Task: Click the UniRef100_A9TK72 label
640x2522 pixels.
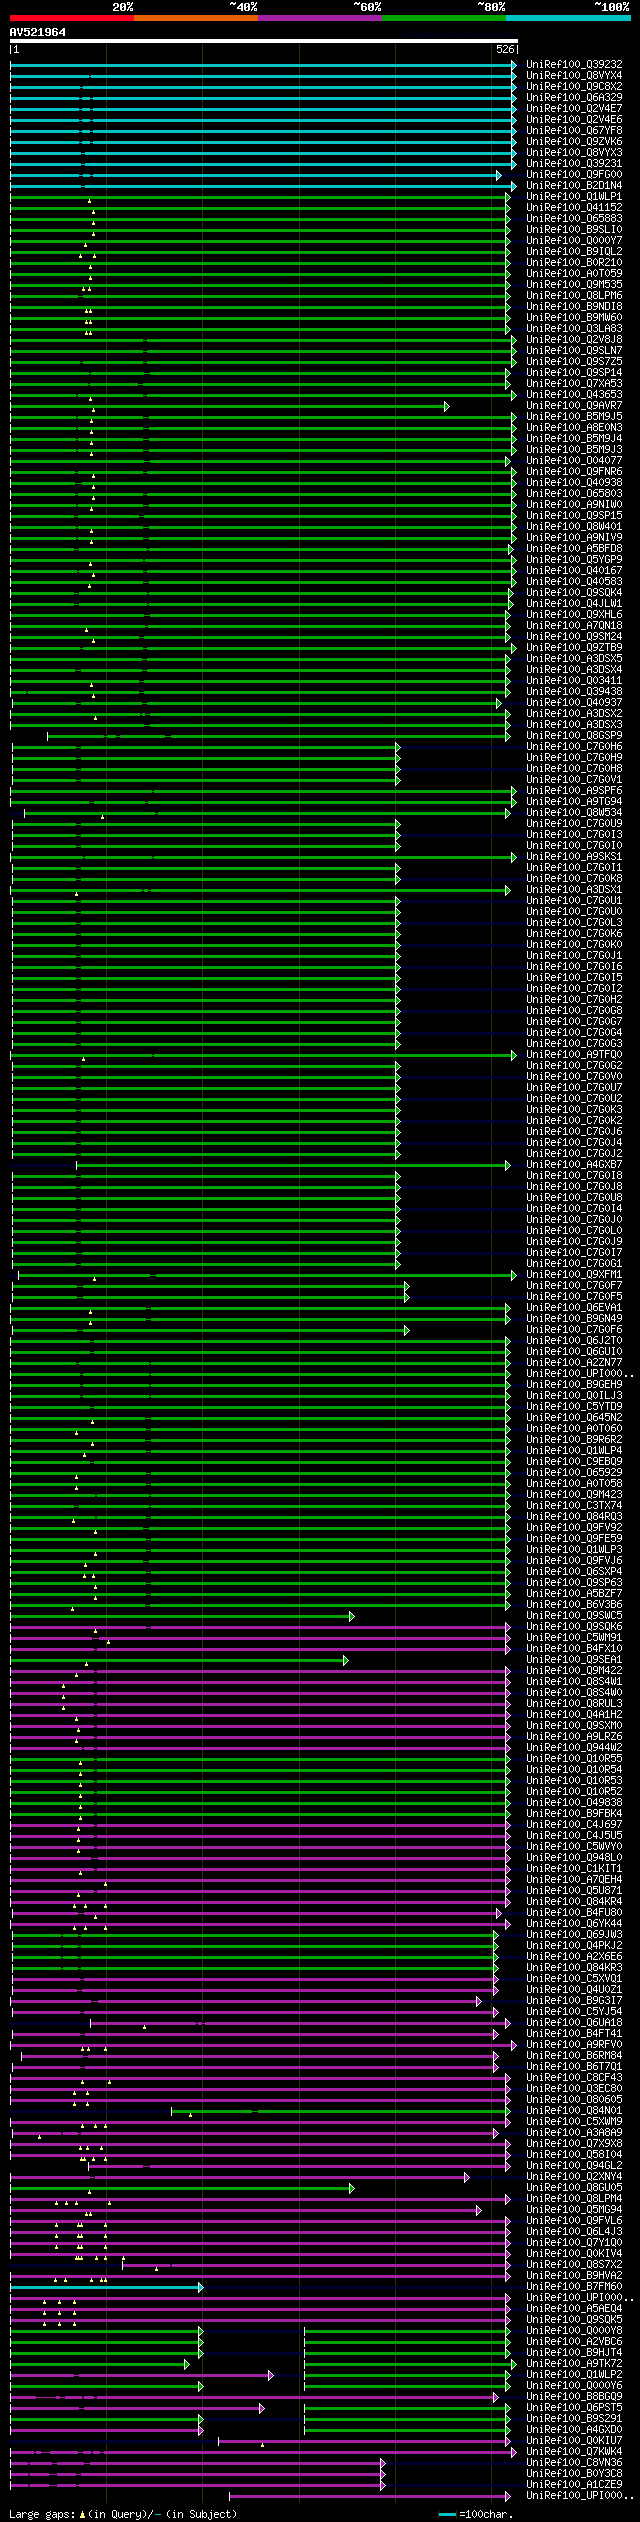Action: coord(574,2364)
